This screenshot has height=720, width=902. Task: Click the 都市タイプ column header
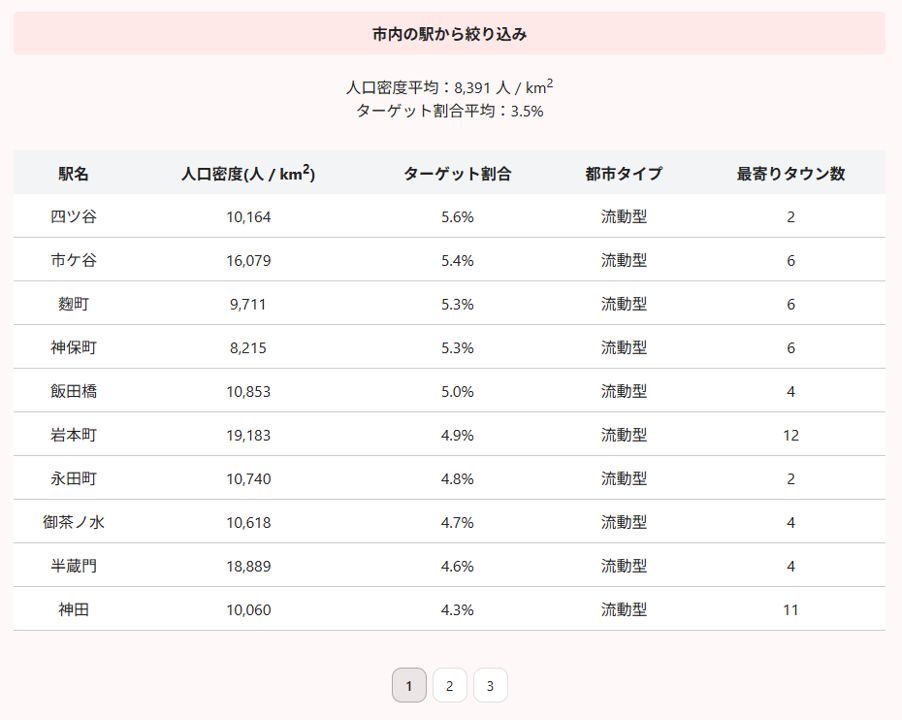click(x=623, y=173)
